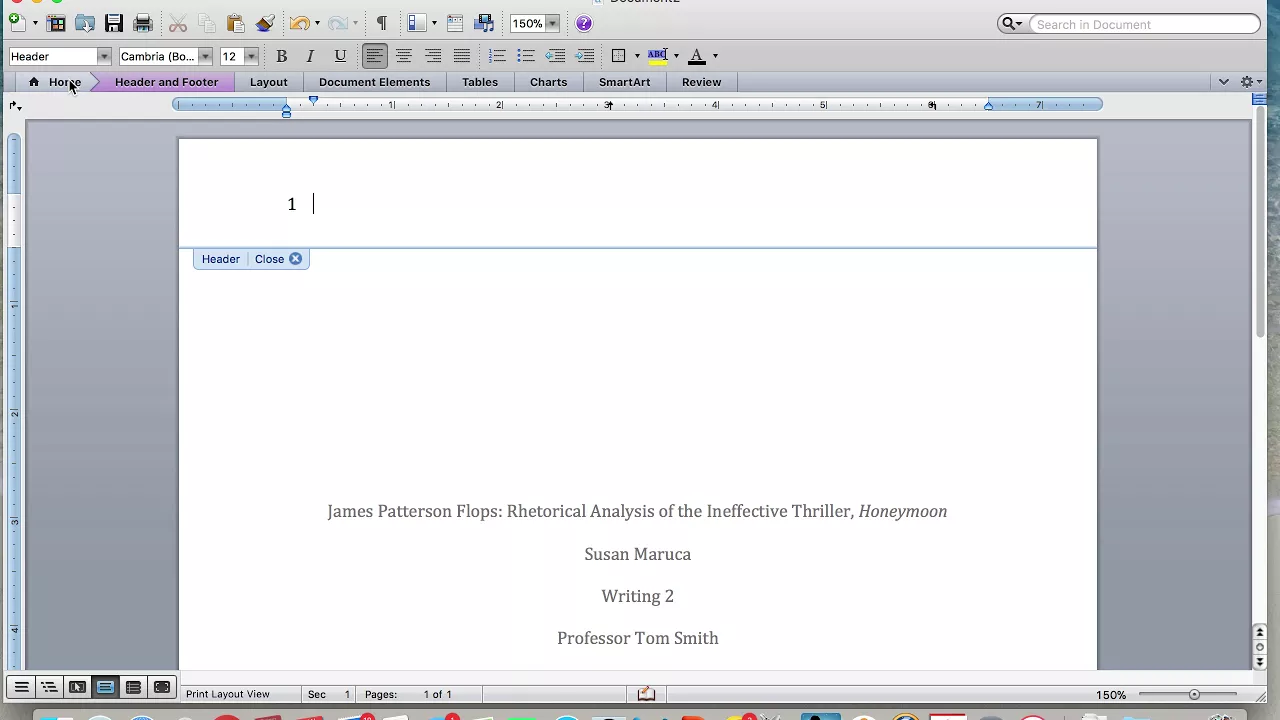Apply borders to selection
The width and height of the screenshot is (1280, 720).
click(619, 56)
